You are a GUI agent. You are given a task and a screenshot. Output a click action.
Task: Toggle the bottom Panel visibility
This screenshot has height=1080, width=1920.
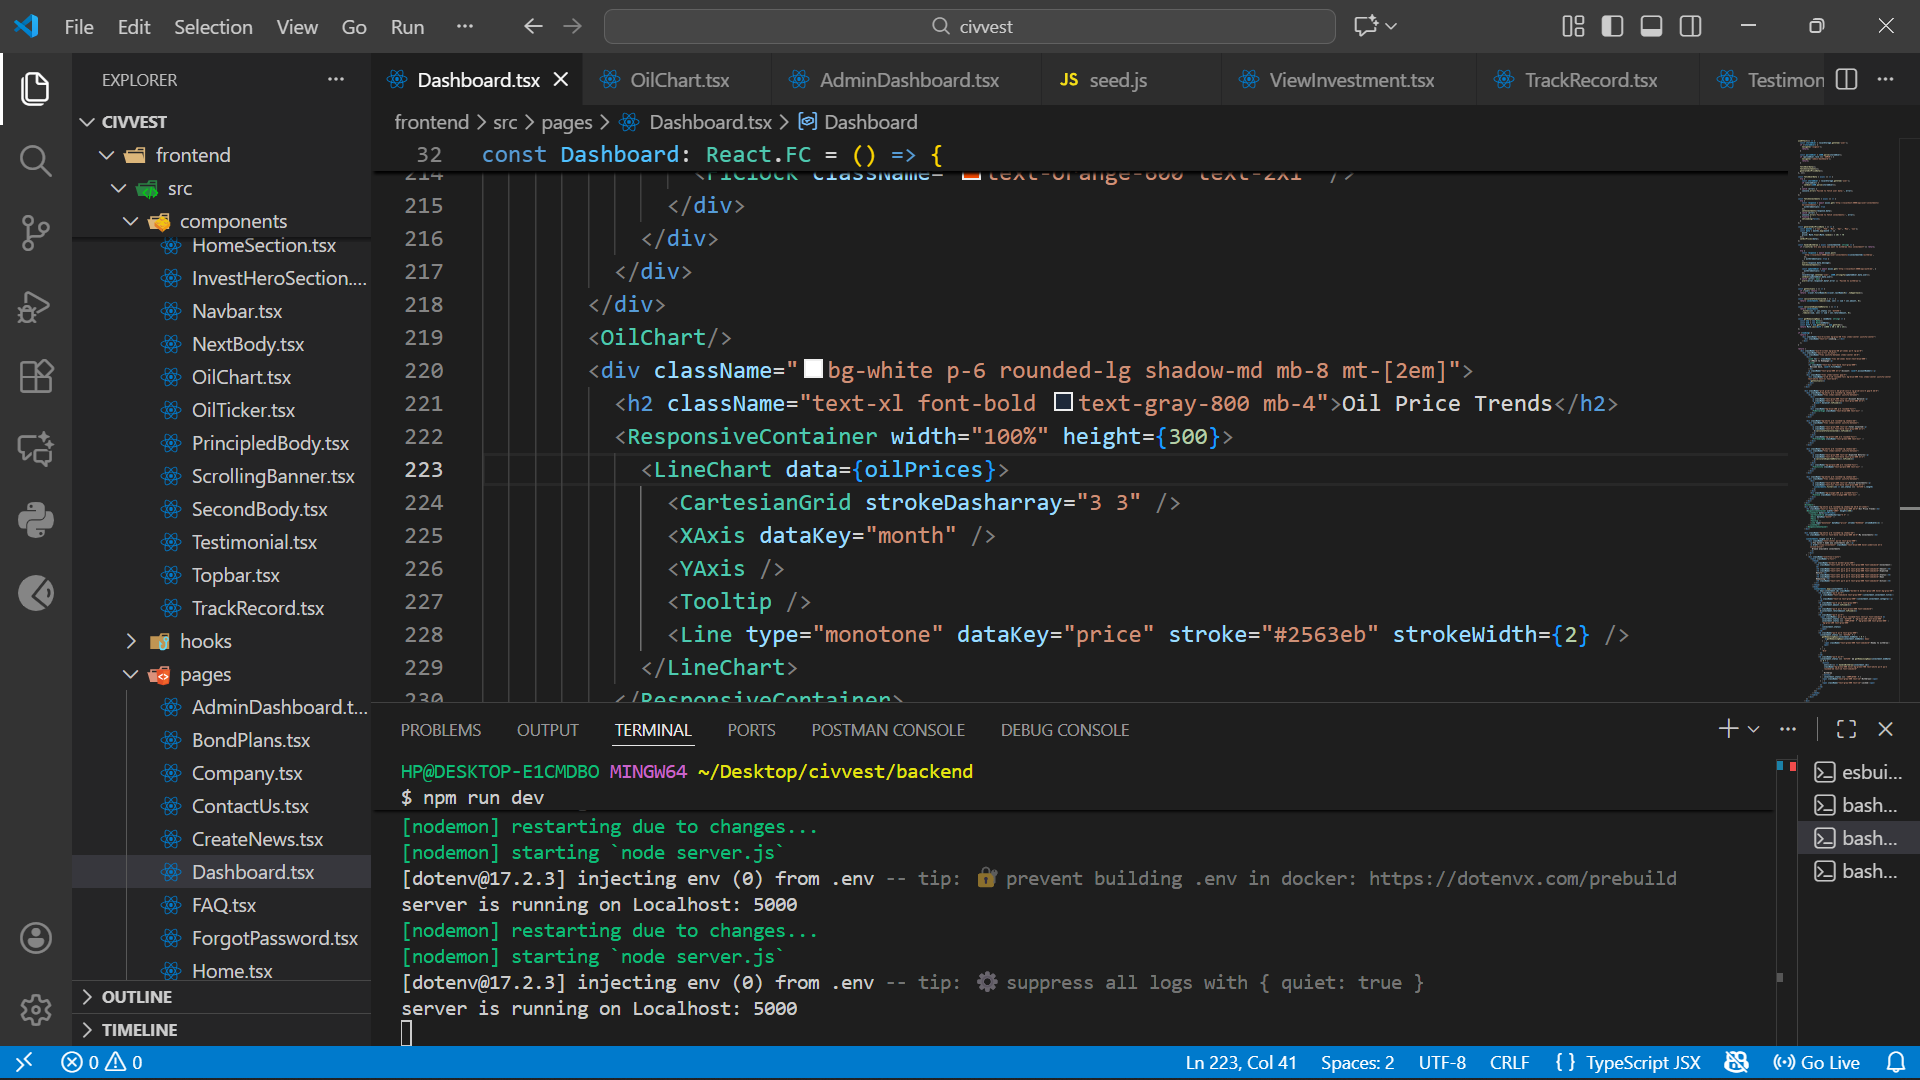click(x=1652, y=26)
